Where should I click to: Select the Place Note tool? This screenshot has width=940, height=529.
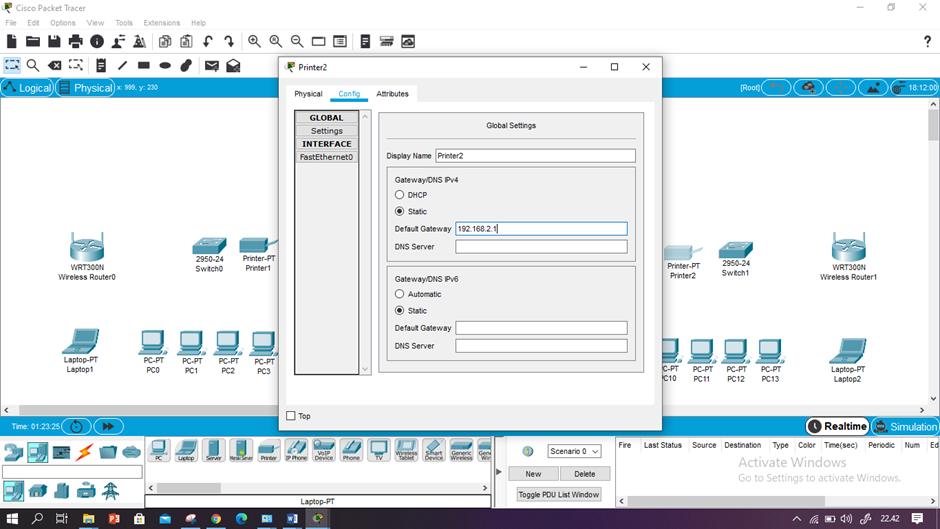[101, 65]
